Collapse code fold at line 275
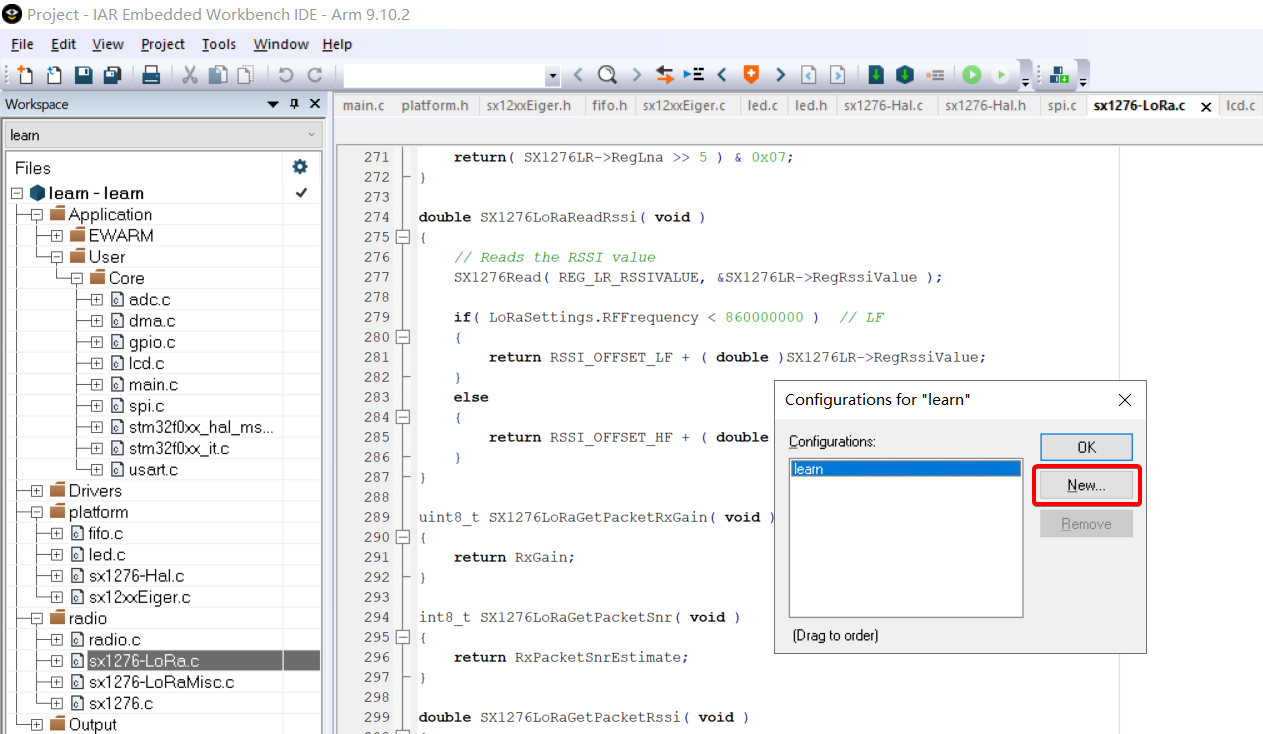Screen dimensions: 1263x734 (x=403, y=237)
